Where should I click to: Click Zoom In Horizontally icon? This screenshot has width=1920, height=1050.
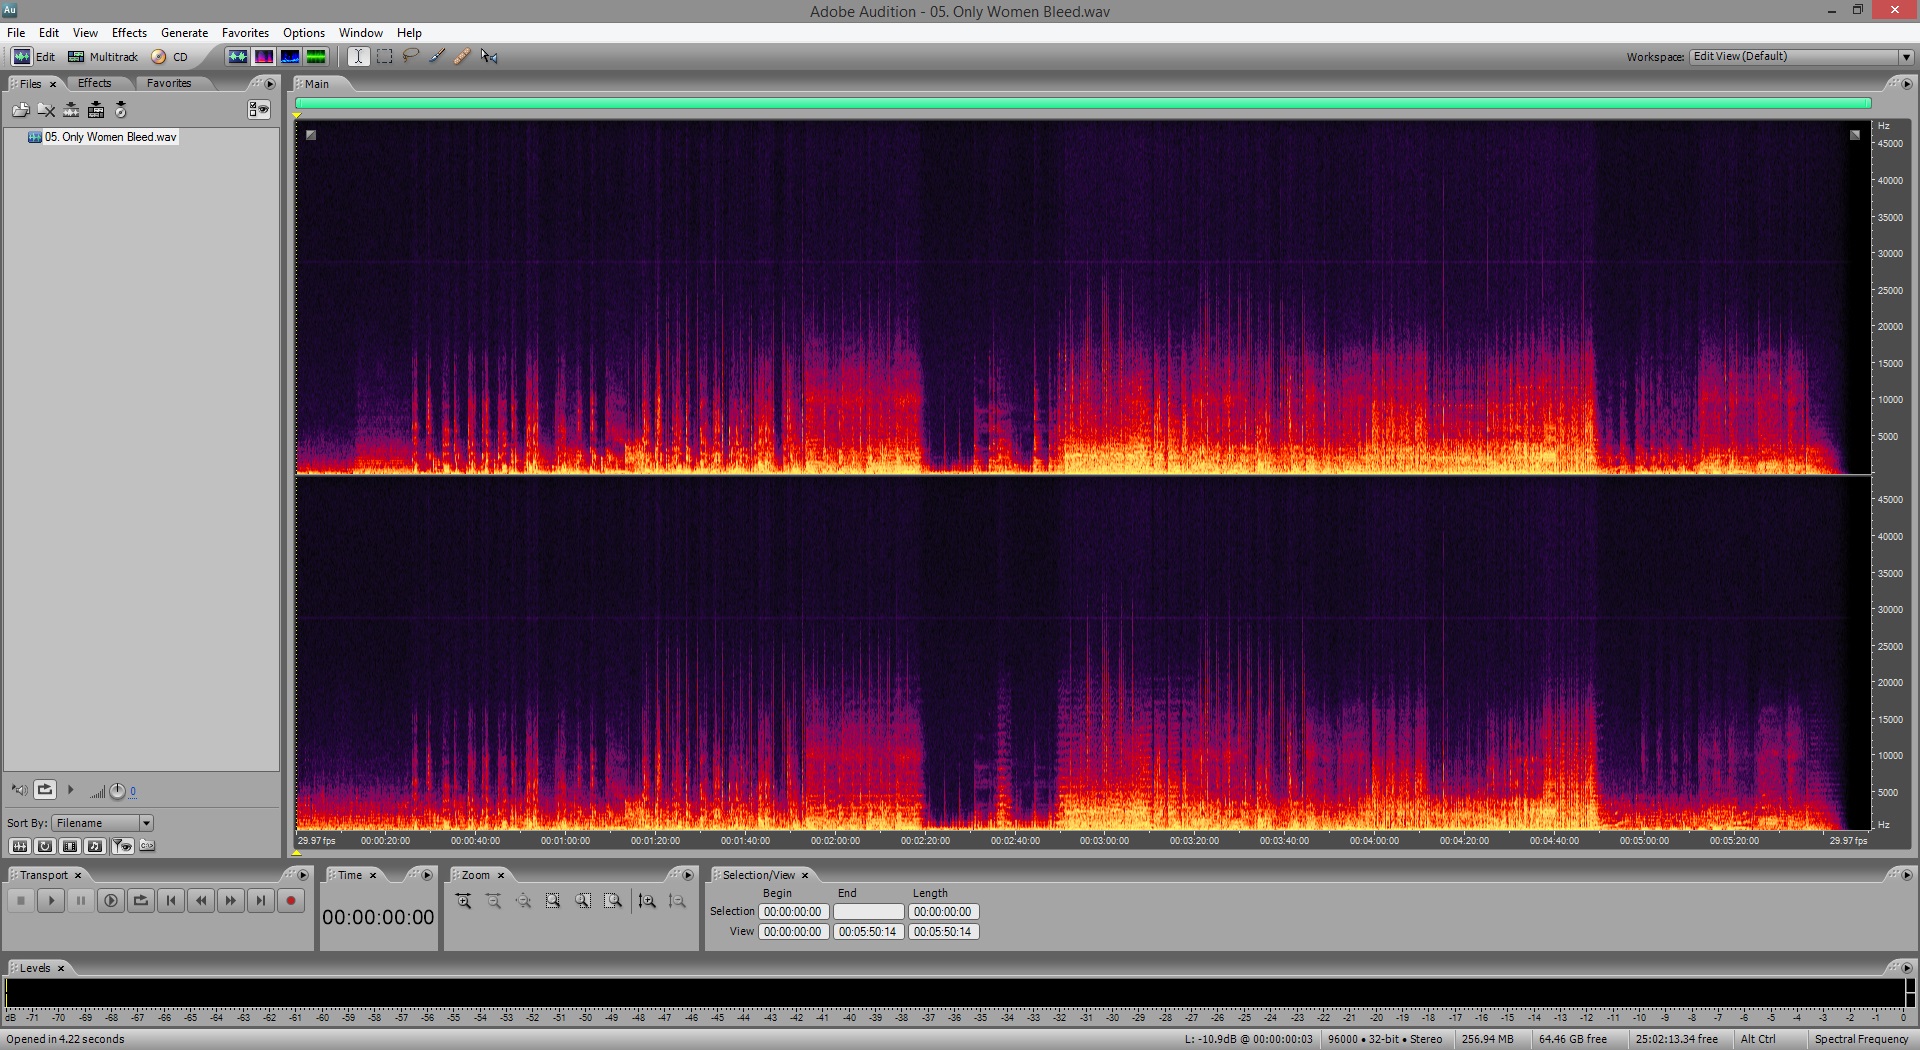coord(463,901)
